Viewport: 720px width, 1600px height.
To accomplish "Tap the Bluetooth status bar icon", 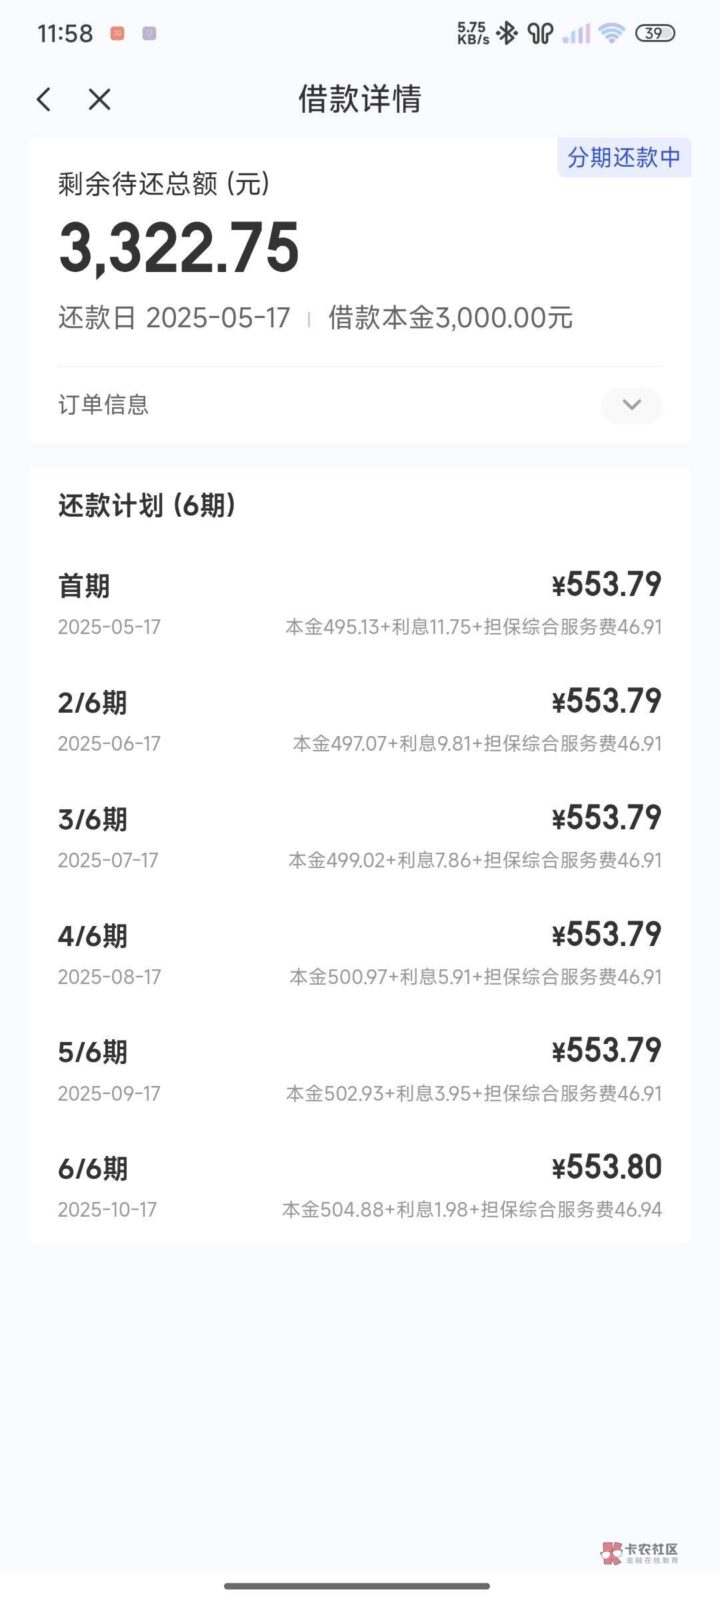I will [508, 33].
